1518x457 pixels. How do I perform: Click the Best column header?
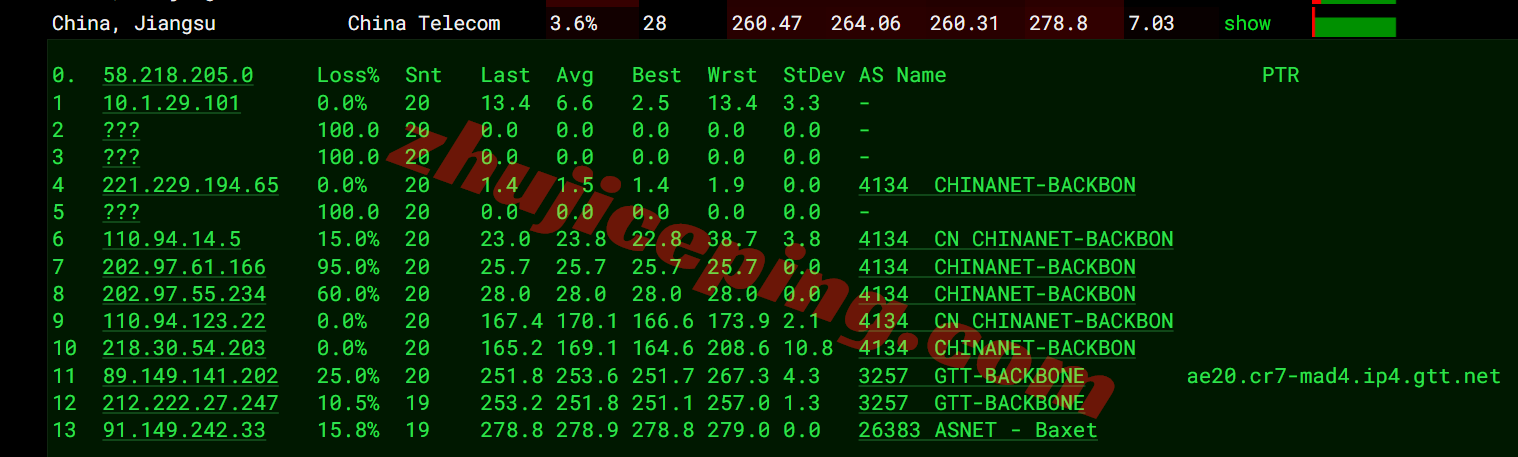coord(656,75)
